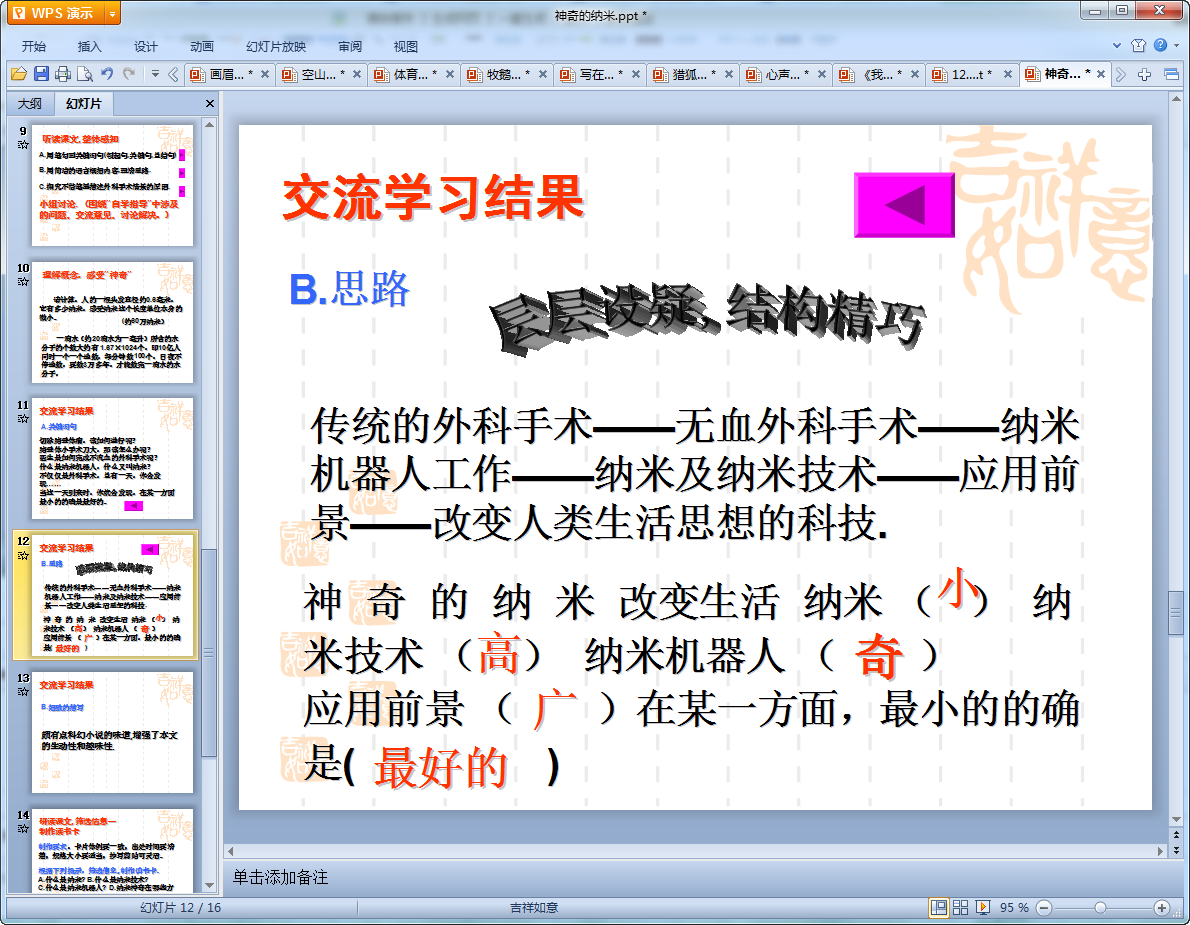The width and height of the screenshot is (1190, 925).
Task: Click the Open folder icon in toolbar
Action: pyautogui.click(x=19, y=74)
